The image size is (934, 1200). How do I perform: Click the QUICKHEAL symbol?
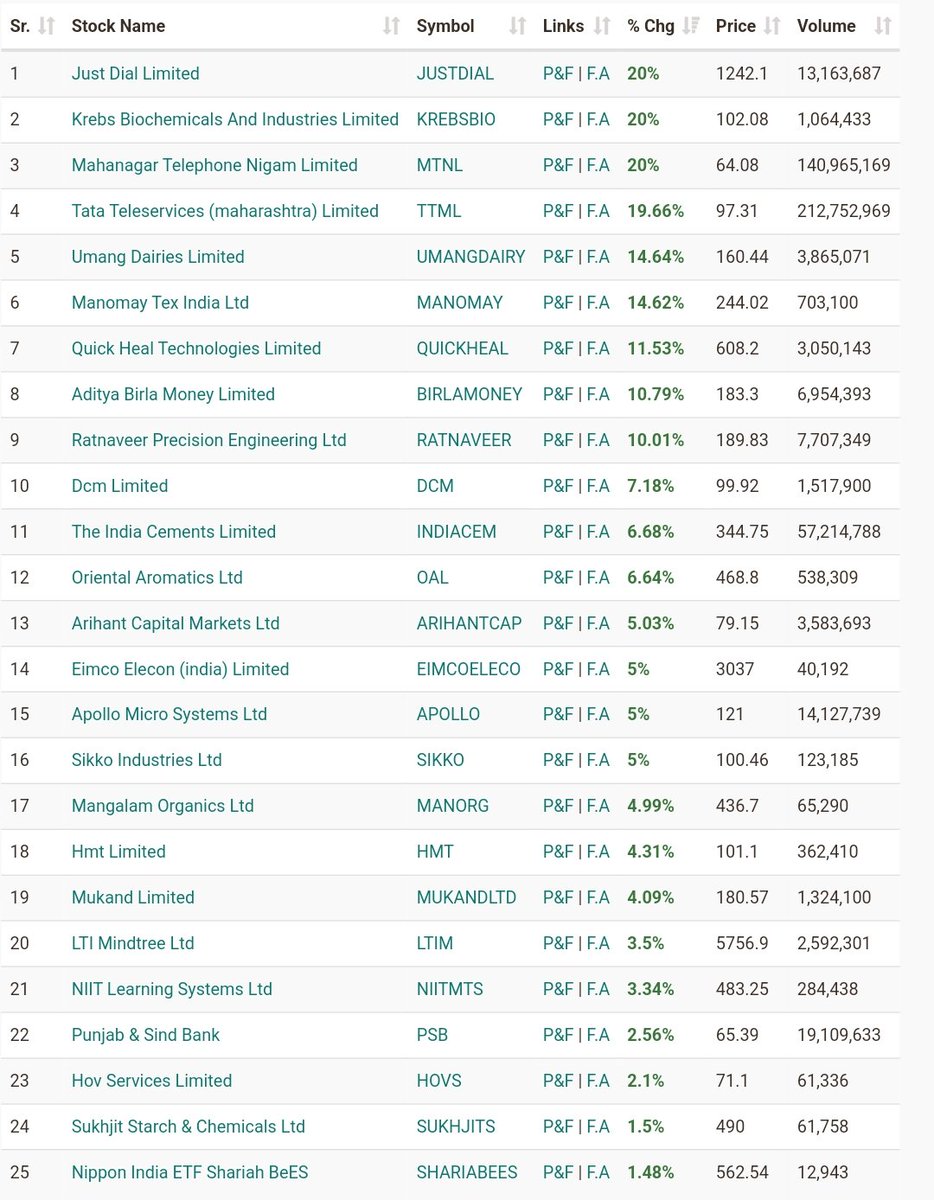(462, 348)
